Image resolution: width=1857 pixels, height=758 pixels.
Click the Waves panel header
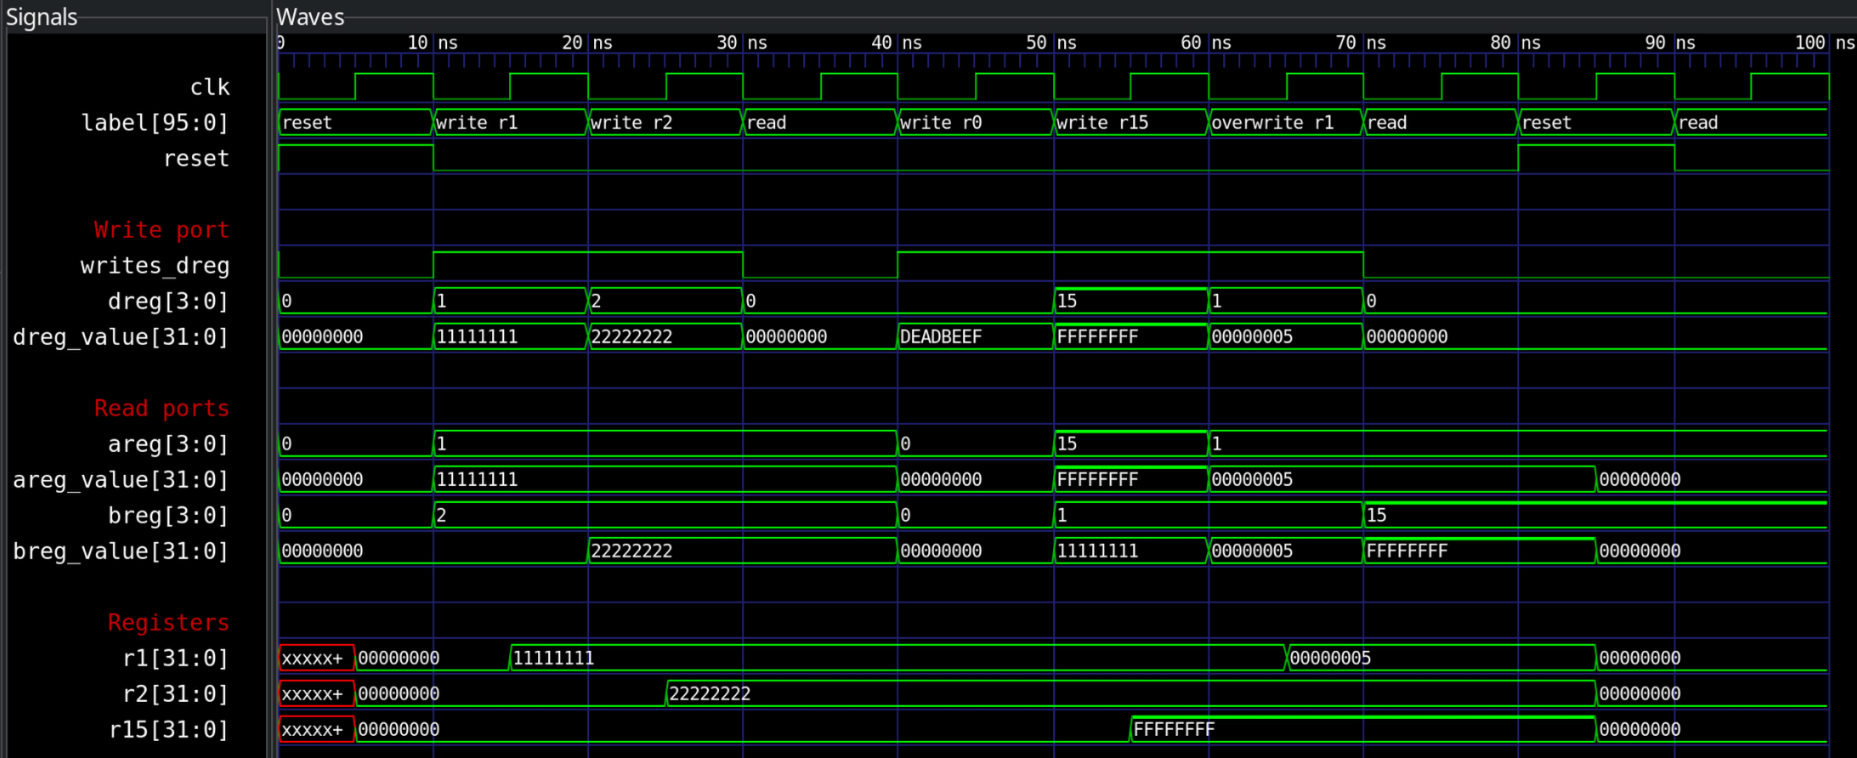coord(310,17)
